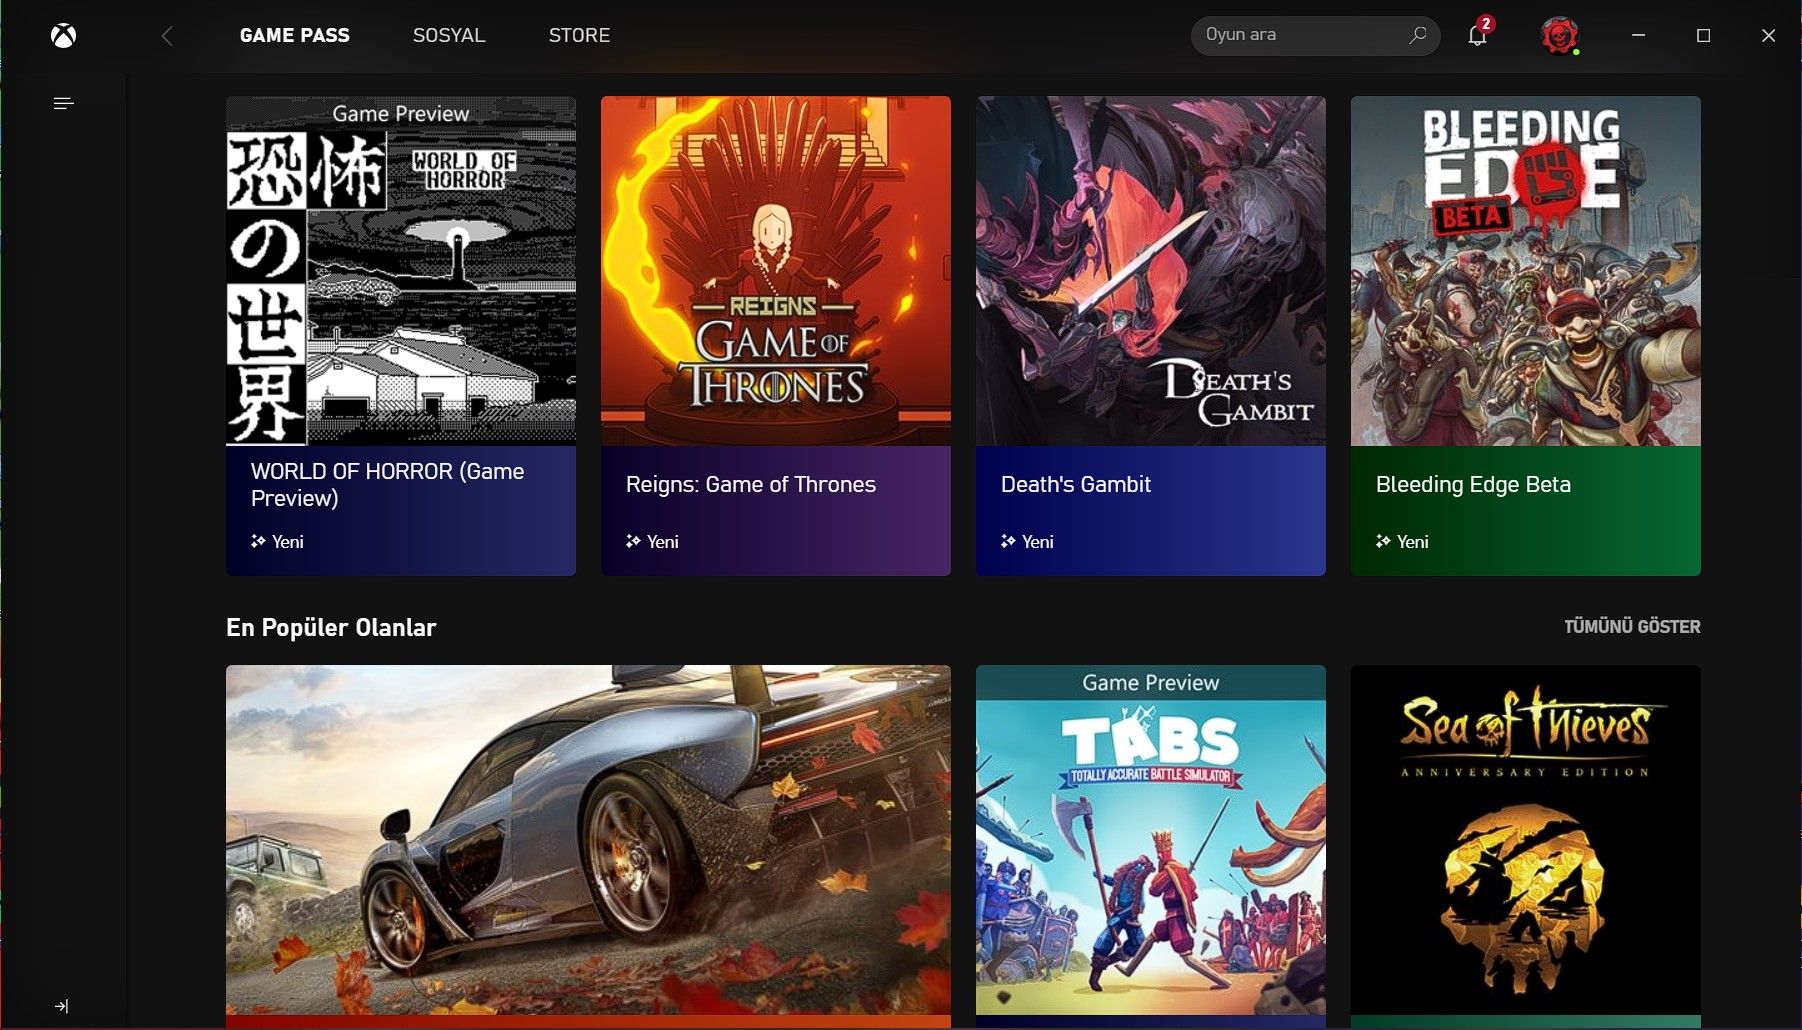The width and height of the screenshot is (1802, 1030).
Task: Open the Reigns: Game of Thrones cover
Action: [776, 271]
